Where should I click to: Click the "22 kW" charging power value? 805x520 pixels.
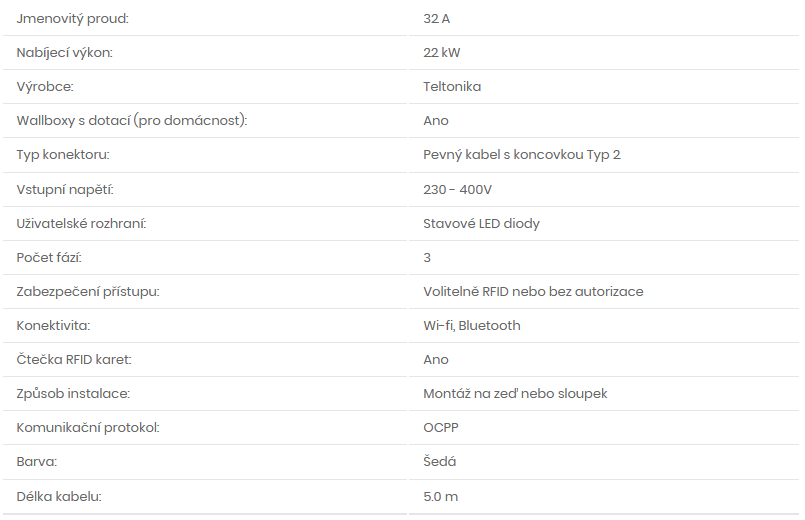442,53
